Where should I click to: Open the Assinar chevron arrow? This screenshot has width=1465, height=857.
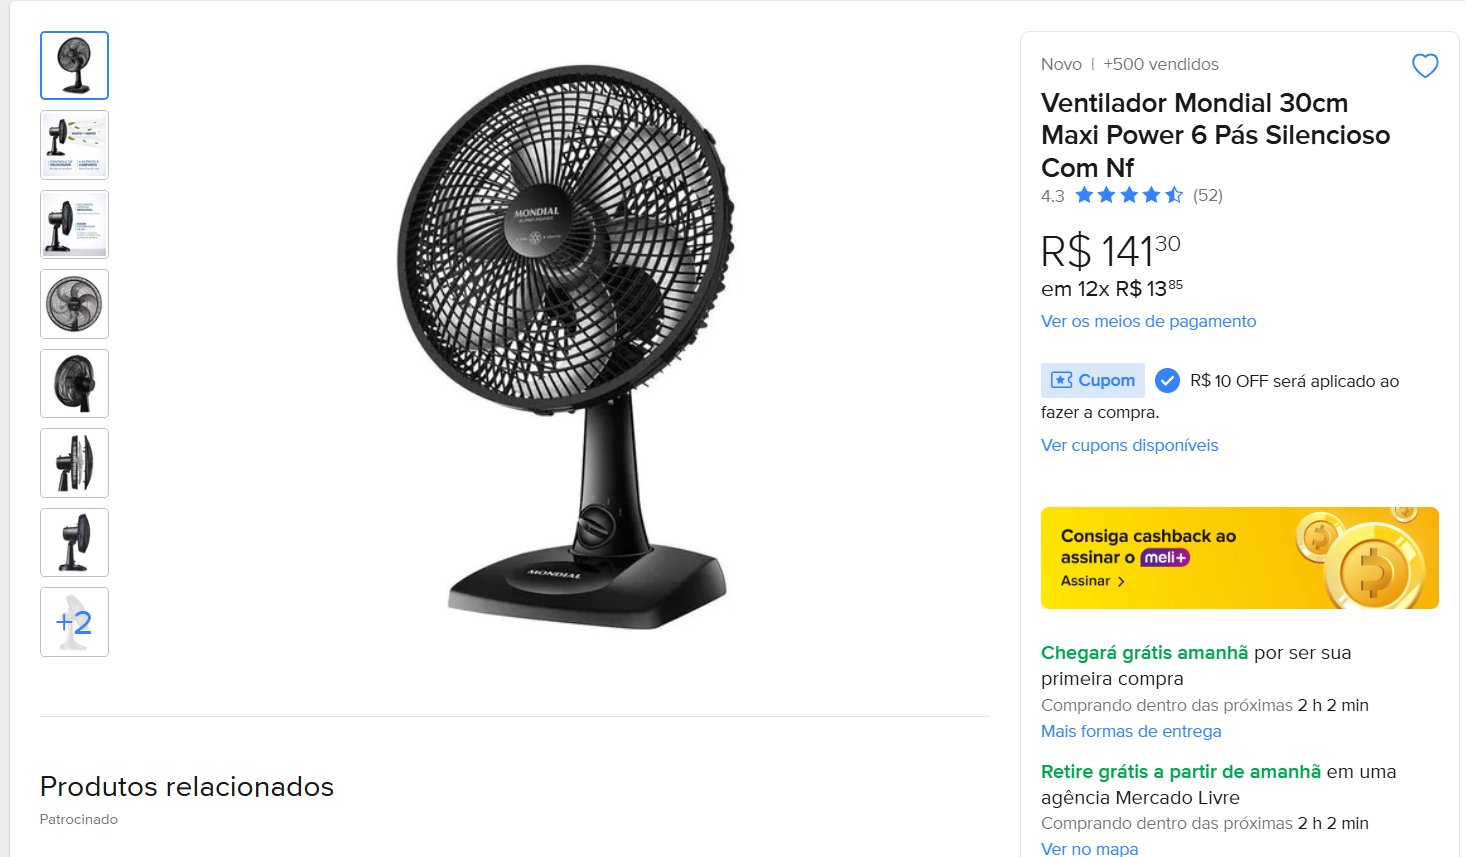point(1121,581)
